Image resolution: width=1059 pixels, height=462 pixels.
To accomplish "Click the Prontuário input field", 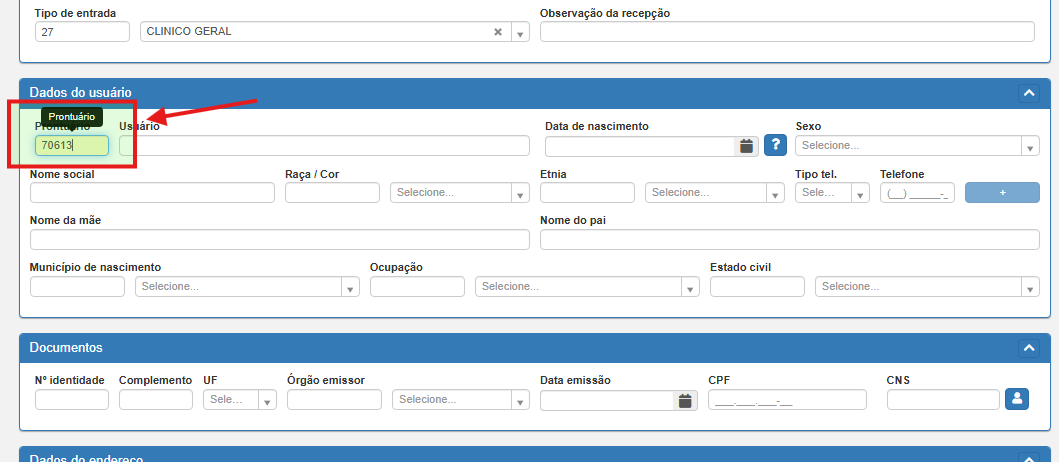I will [72, 146].
